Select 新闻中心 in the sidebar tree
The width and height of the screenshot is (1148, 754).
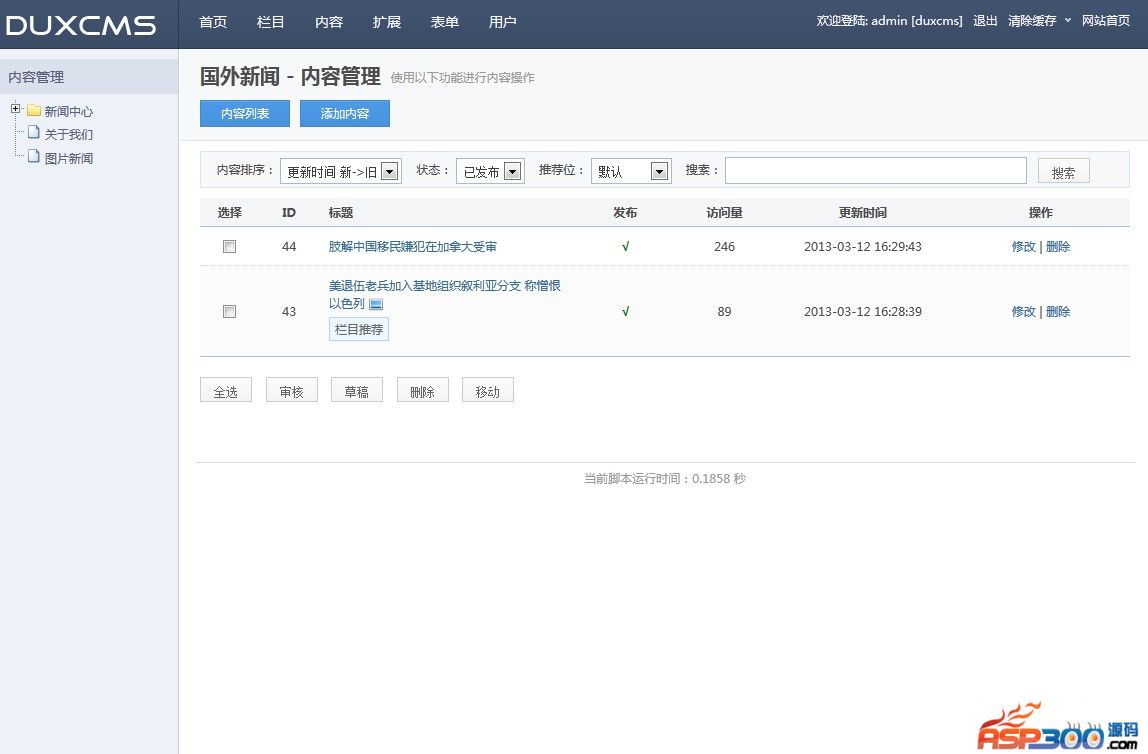pos(69,111)
